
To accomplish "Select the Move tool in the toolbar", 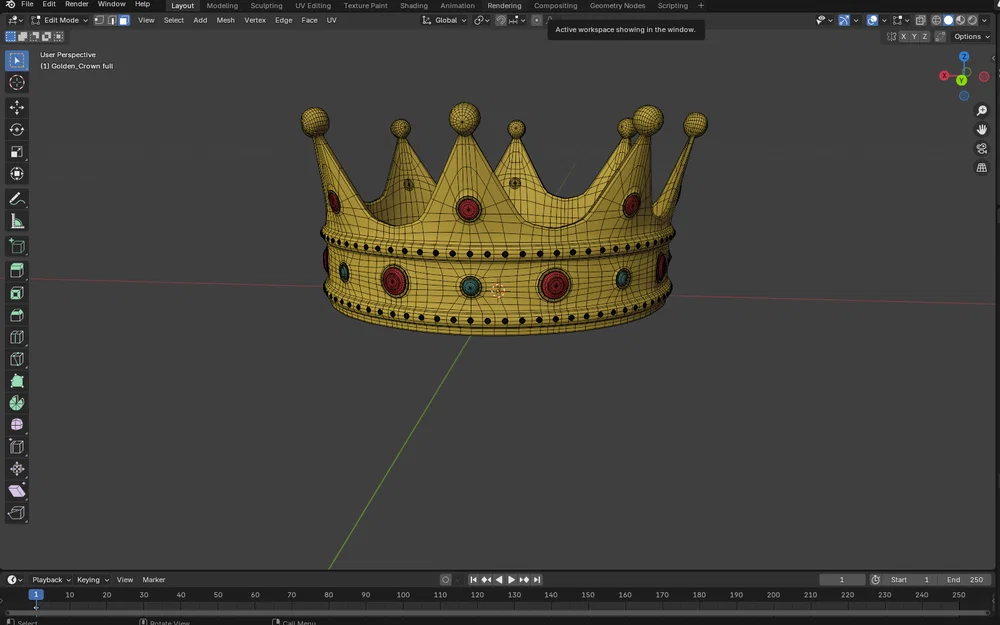I will pyautogui.click(x=16, y=106).
